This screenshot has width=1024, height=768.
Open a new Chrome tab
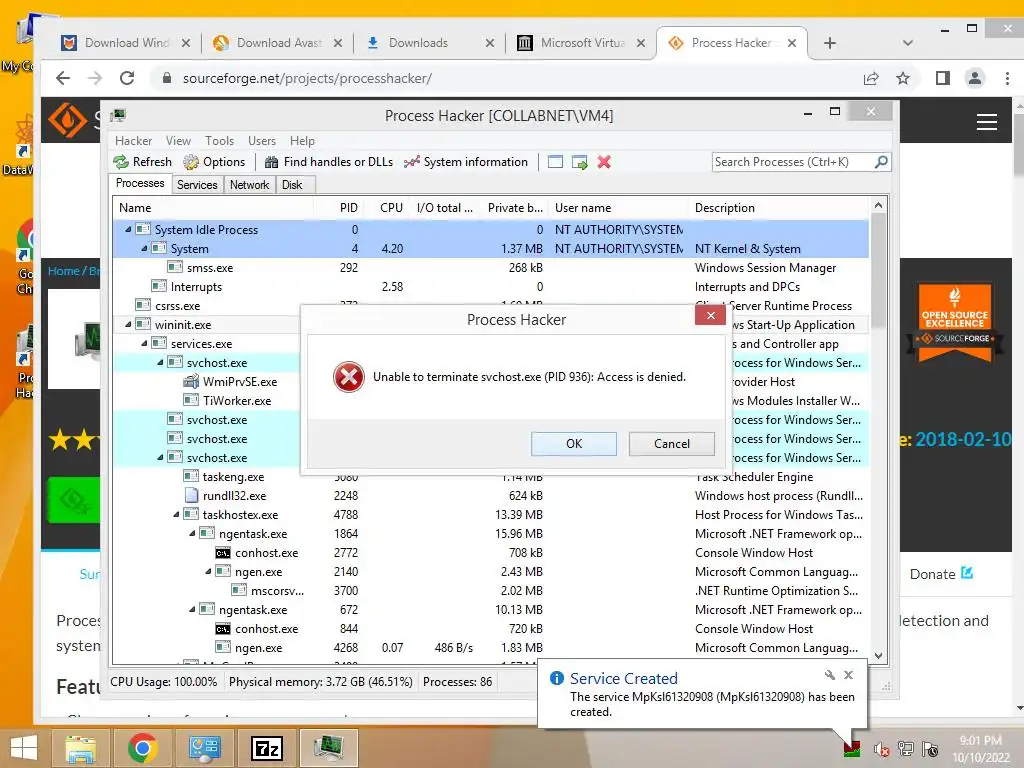click(829, 43)
